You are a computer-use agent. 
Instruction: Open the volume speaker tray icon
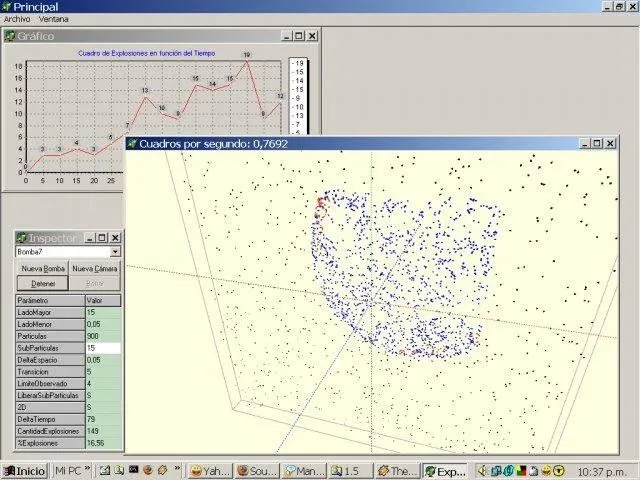tap(482, 471)
